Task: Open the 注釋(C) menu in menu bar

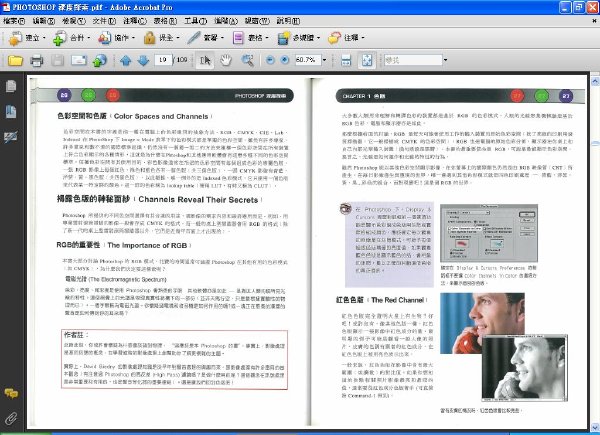Action: click(x=135, y=21)
